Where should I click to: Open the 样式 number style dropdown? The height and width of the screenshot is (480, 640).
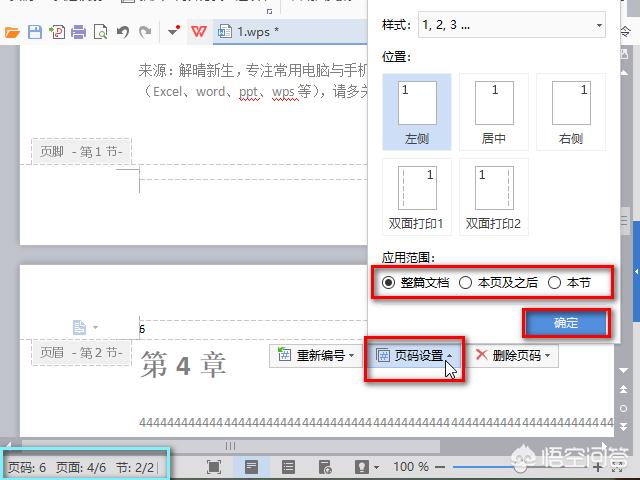tap(511, 25)
